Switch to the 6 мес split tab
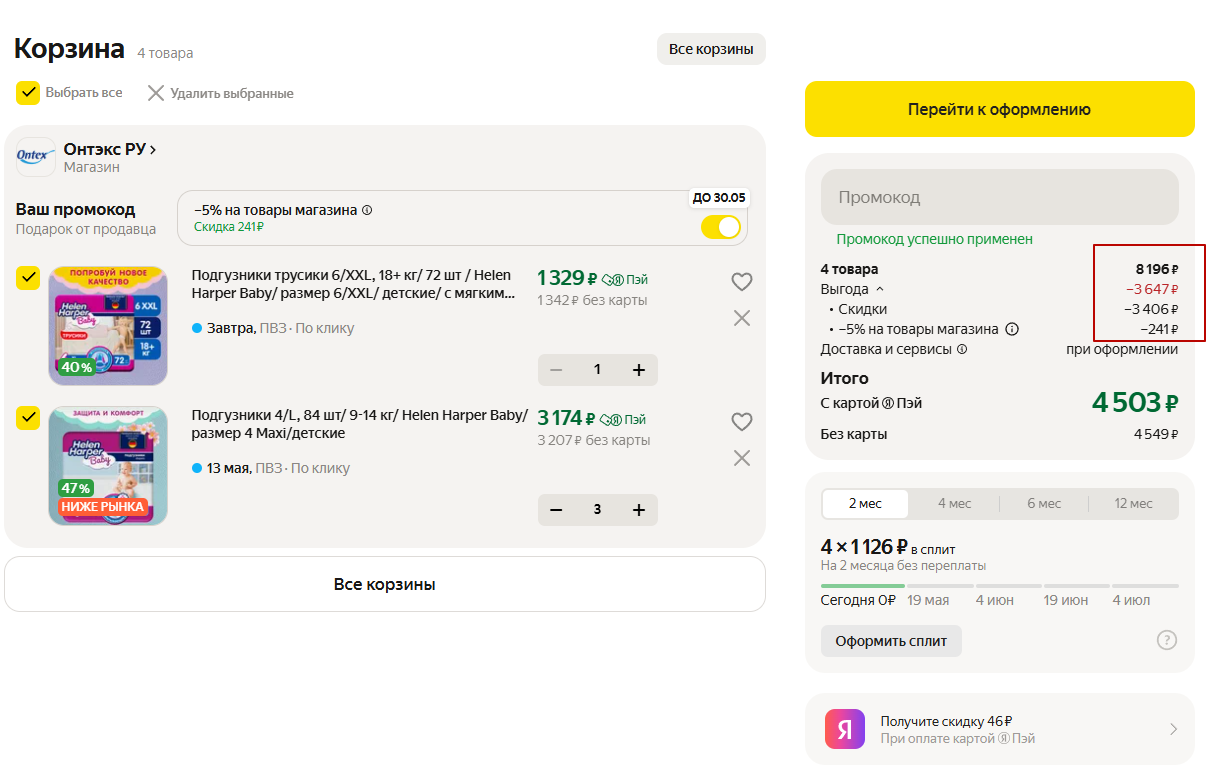Image resolution: width=1229 pixels, height=779 pixels. coord(1044,503)
